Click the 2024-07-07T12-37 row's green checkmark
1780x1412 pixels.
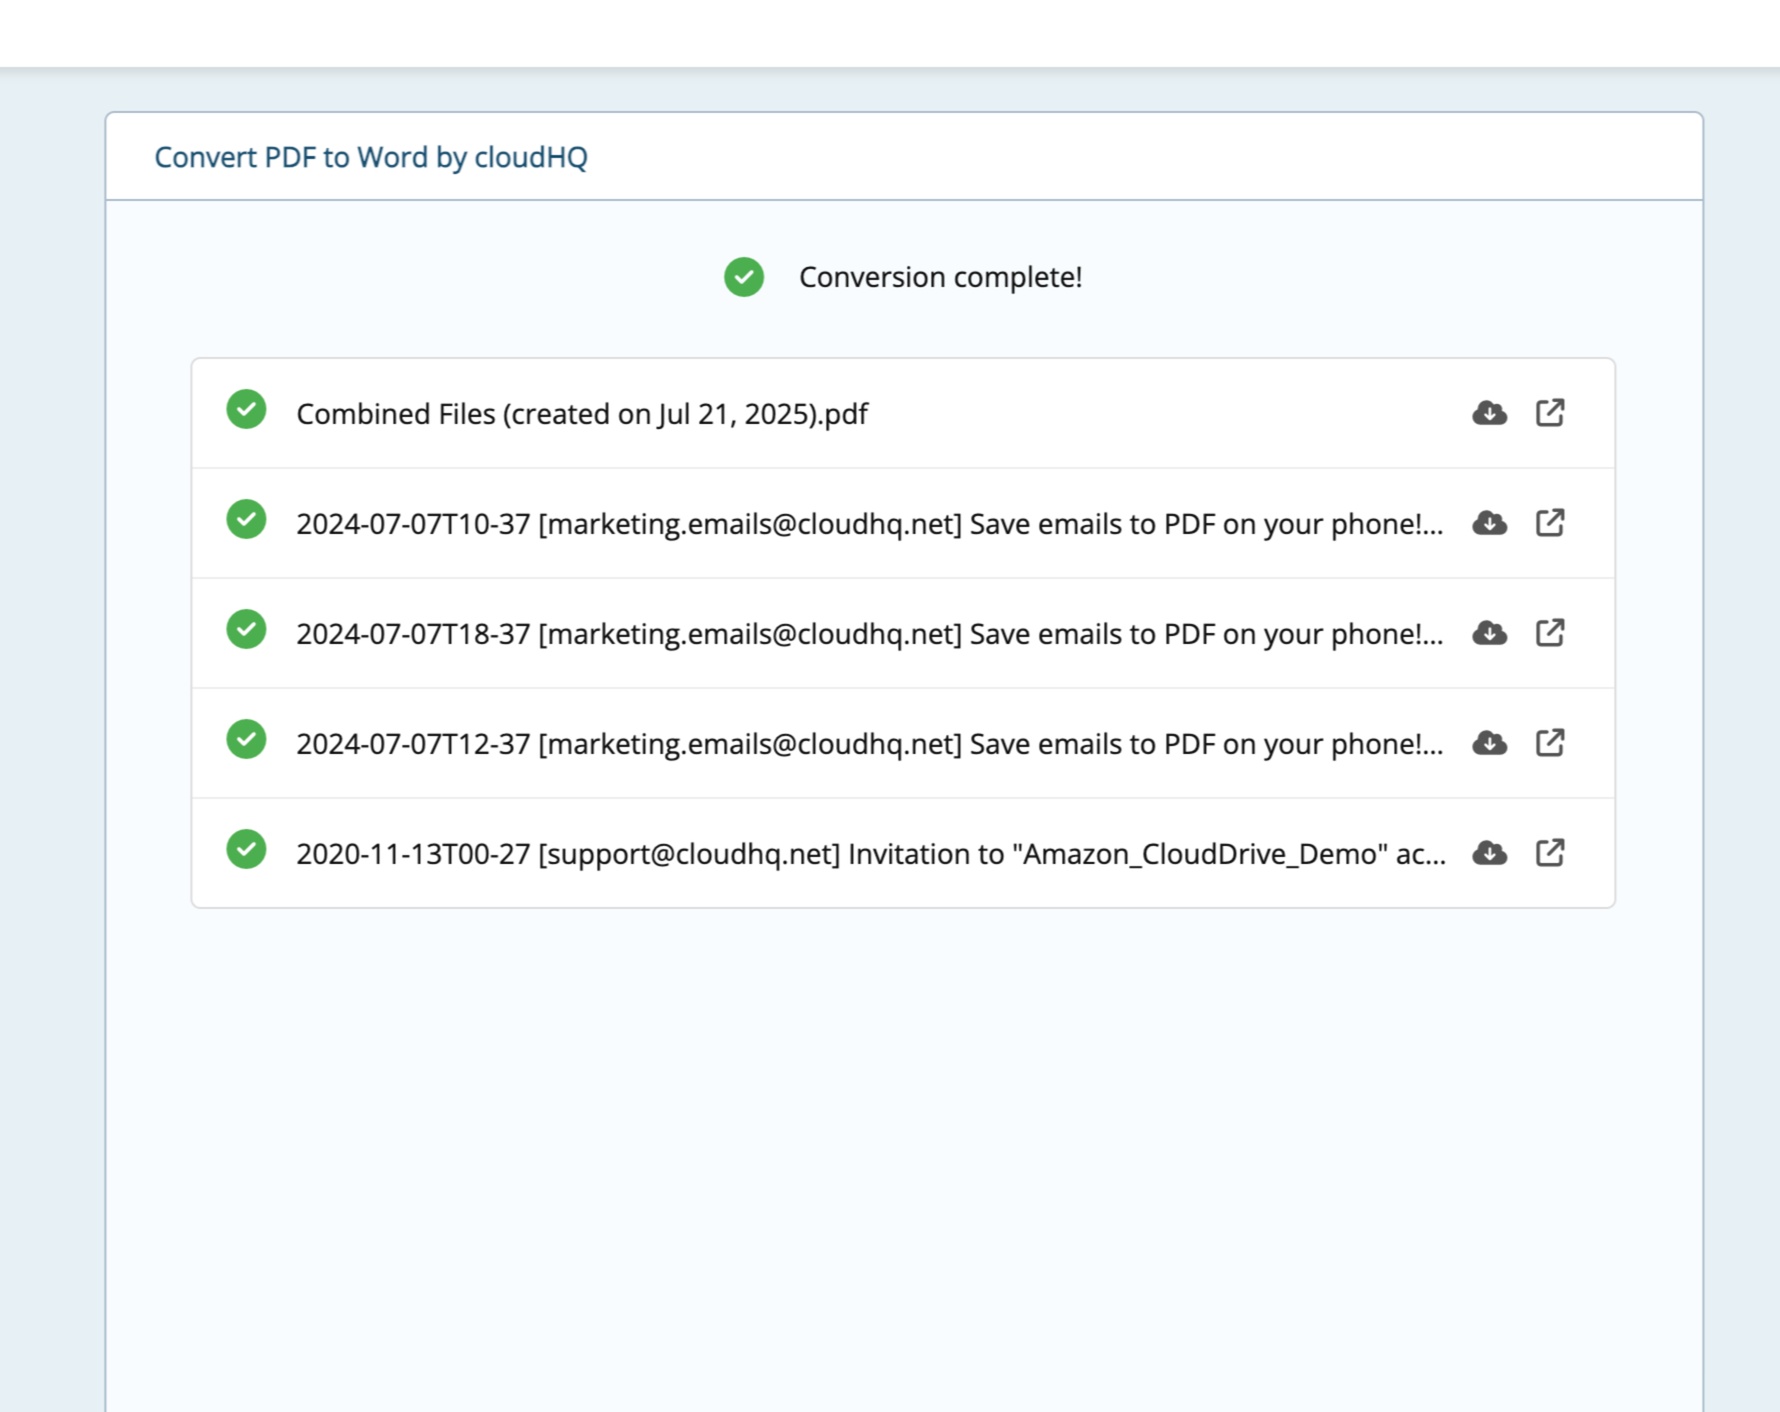[246, 739]
